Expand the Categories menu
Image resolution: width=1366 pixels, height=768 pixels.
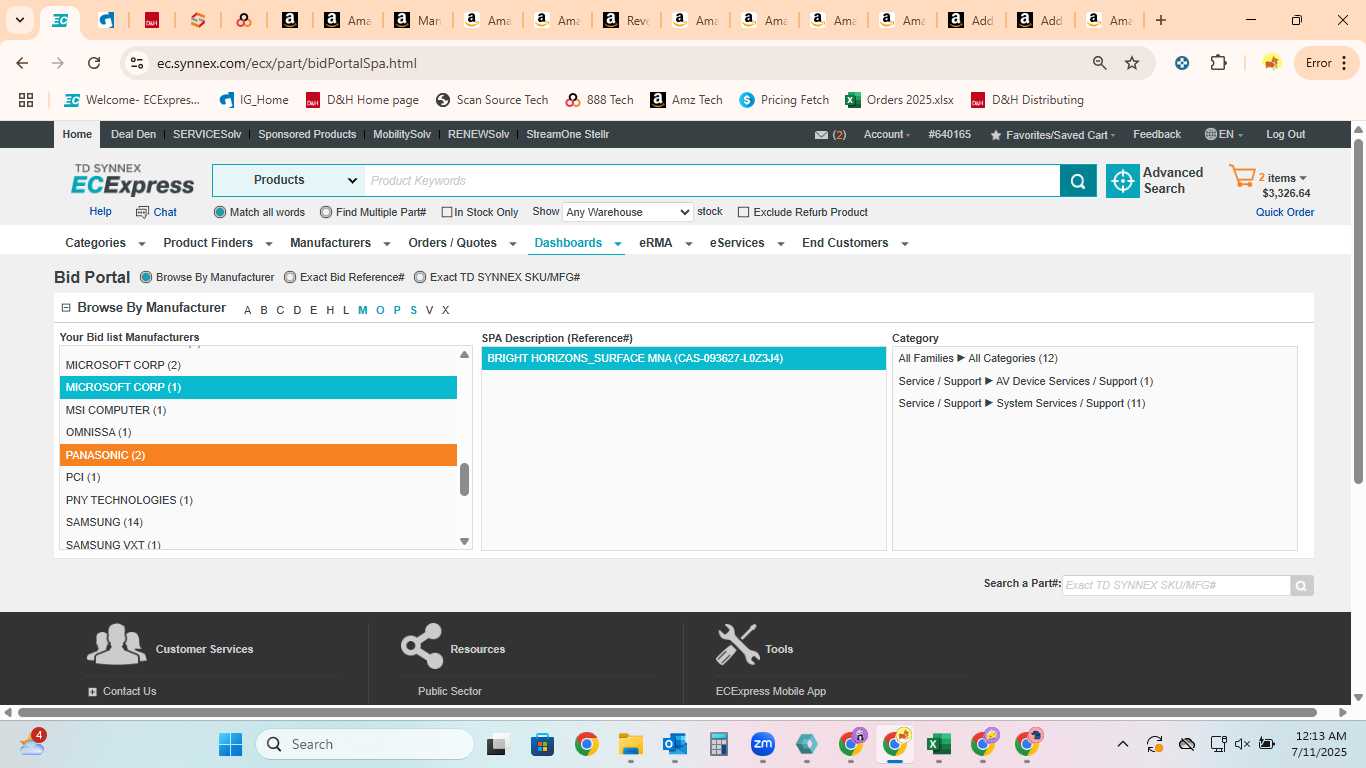click(105, 243)
